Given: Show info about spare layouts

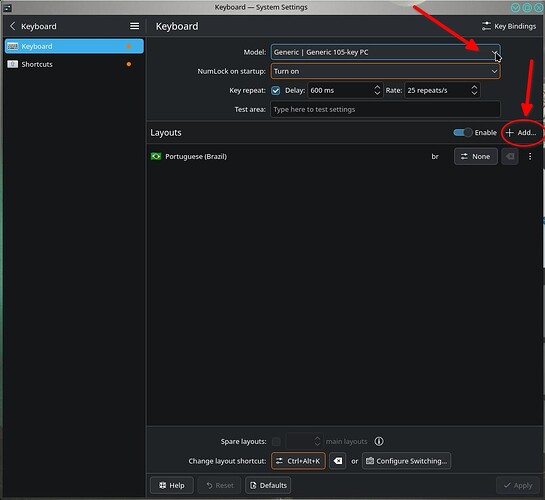Looking at the screenshot, I should (x=379, y=441).
